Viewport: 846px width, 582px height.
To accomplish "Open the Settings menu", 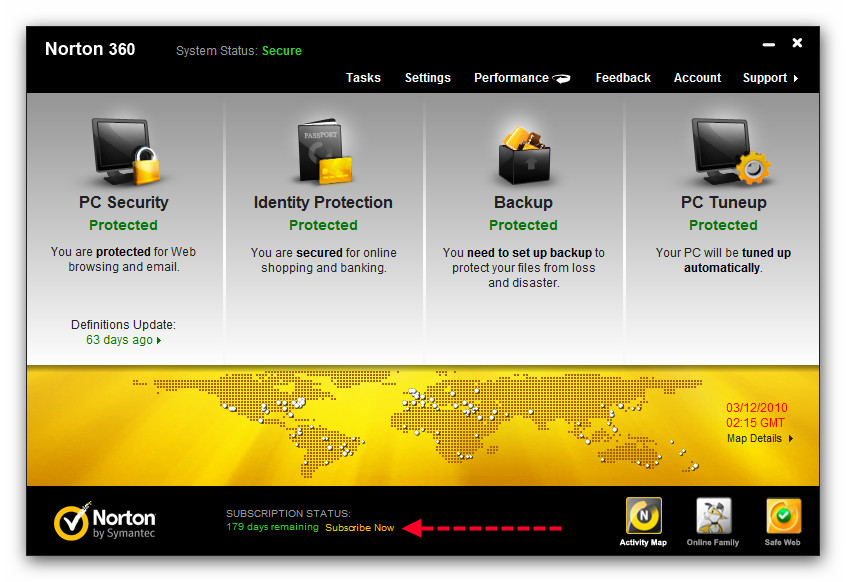I will pos(427,78).
